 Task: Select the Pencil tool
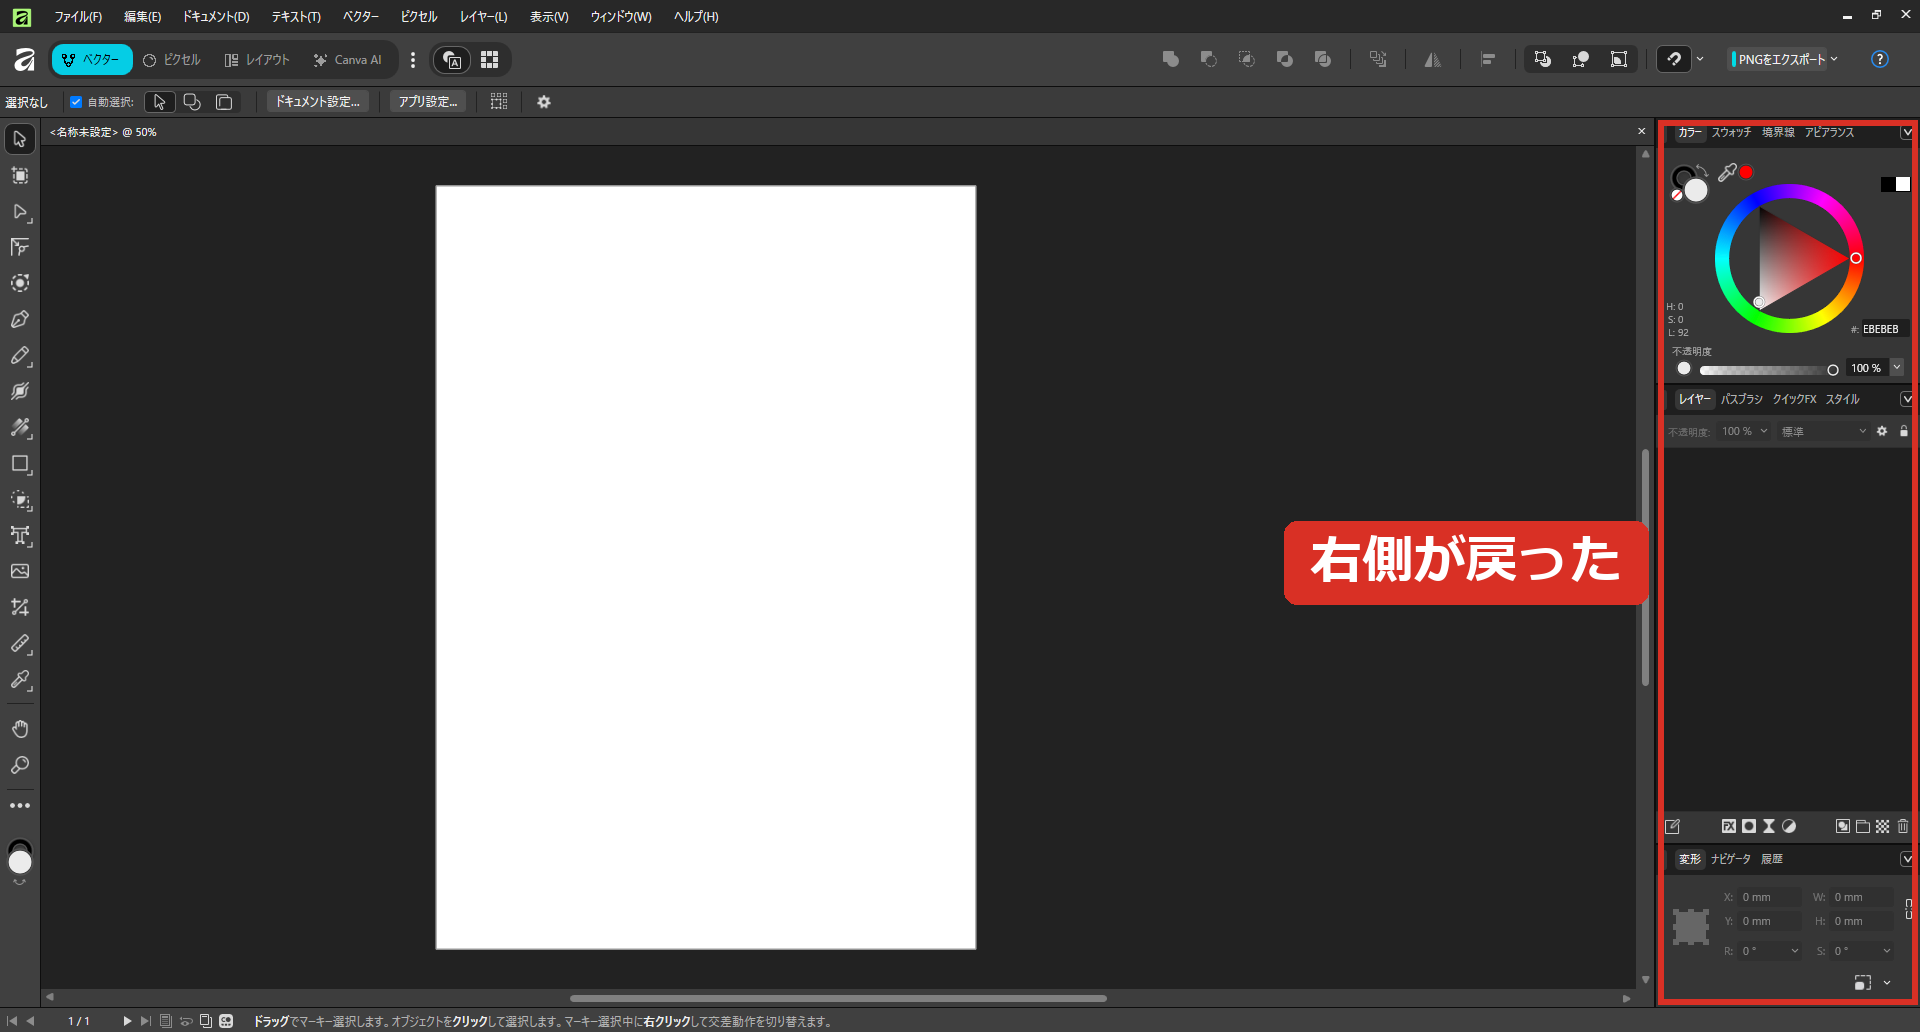coord(20,355)
